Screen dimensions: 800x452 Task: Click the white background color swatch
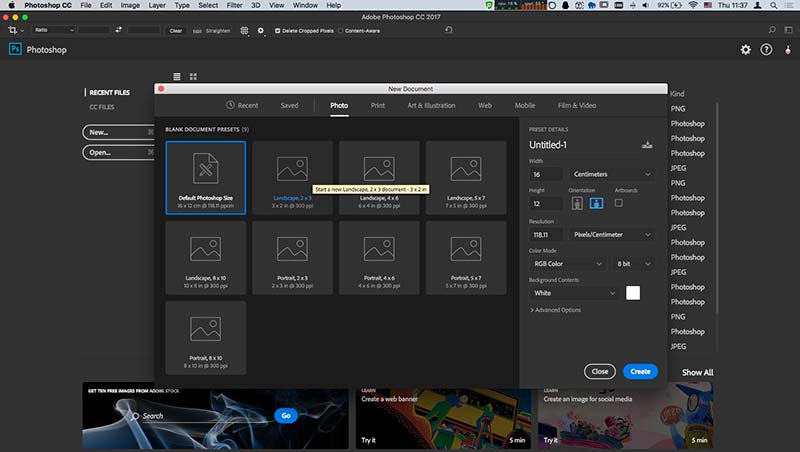click(x=633, y=293)
